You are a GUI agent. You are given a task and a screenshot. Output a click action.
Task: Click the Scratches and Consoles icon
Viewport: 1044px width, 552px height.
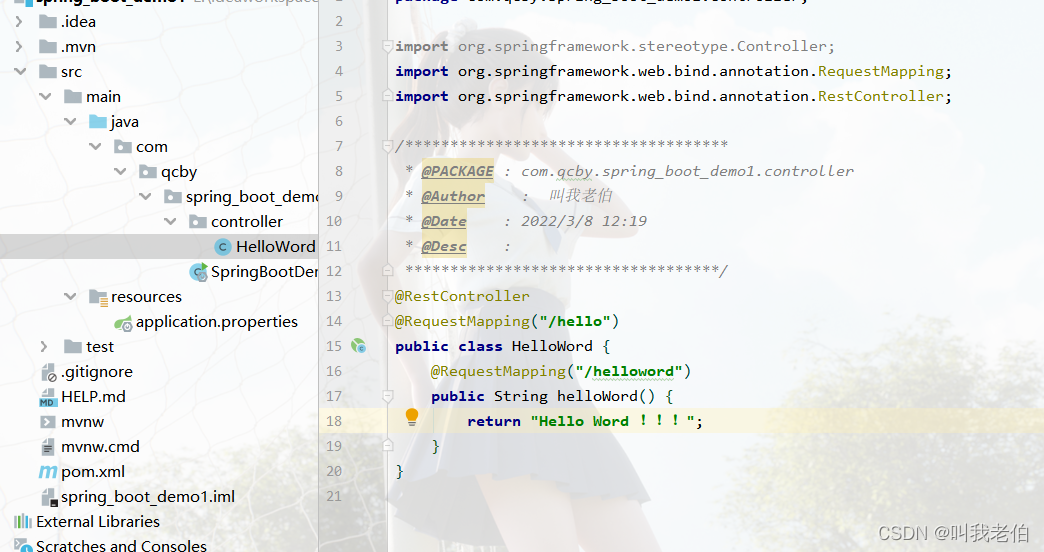(x=23, y=546)
